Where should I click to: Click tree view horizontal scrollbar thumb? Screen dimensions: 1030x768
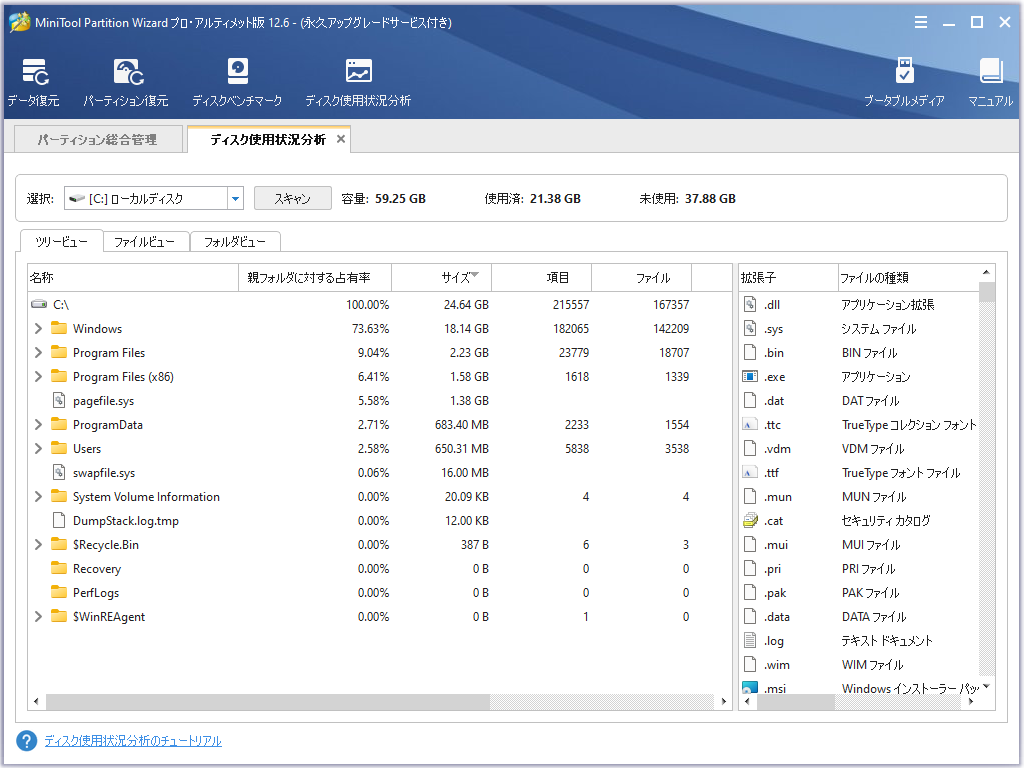(268, 702)
